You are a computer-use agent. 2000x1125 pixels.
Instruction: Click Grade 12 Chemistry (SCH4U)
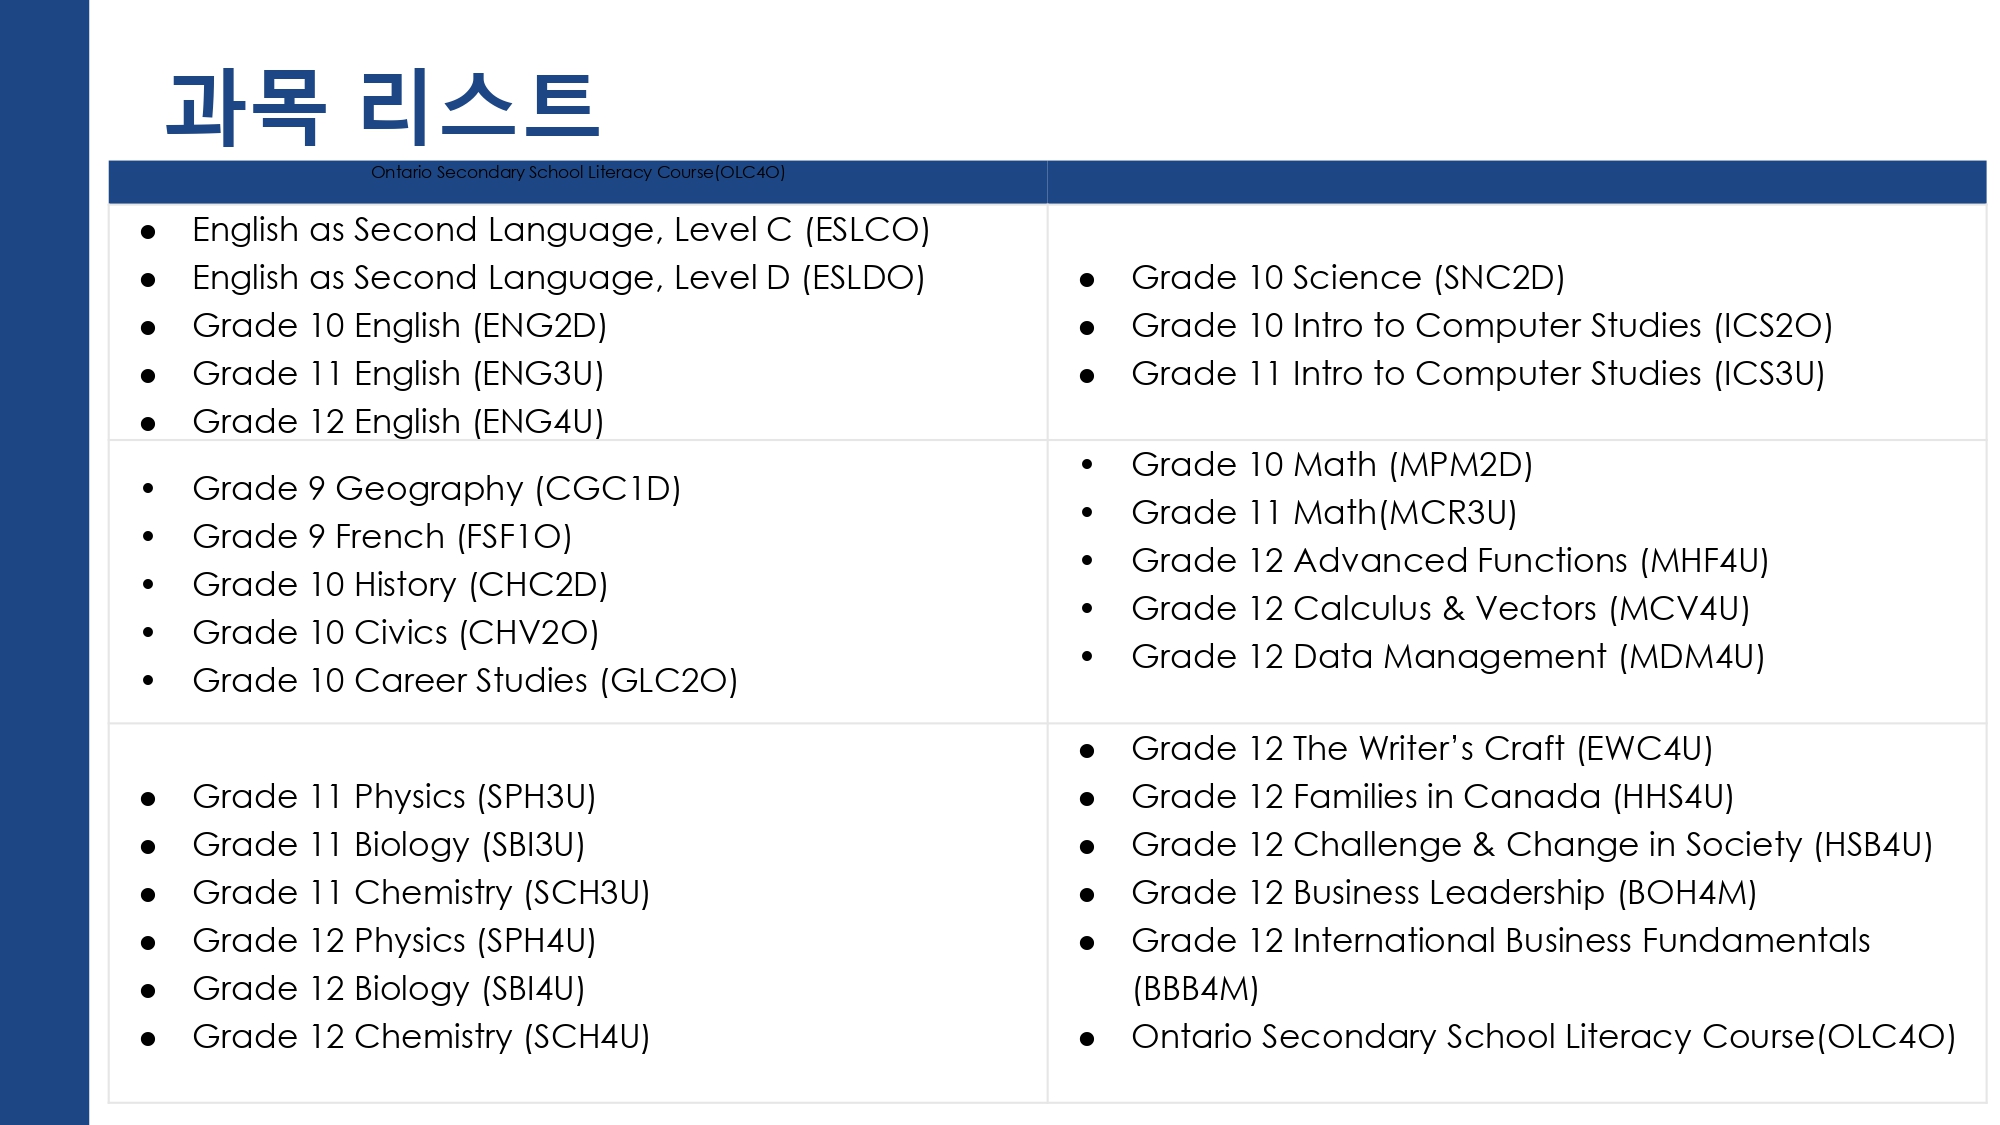[x=421, y=1037]
